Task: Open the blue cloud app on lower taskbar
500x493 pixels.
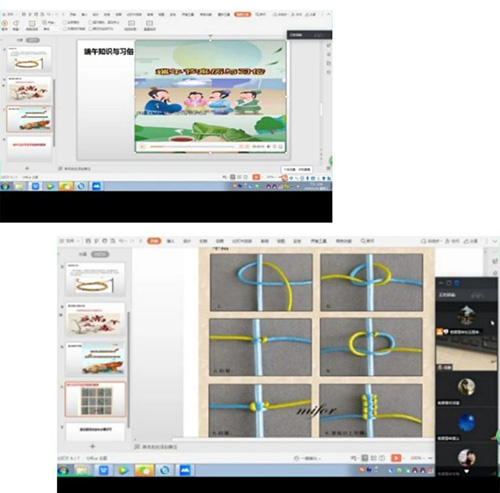Action: 185,470
